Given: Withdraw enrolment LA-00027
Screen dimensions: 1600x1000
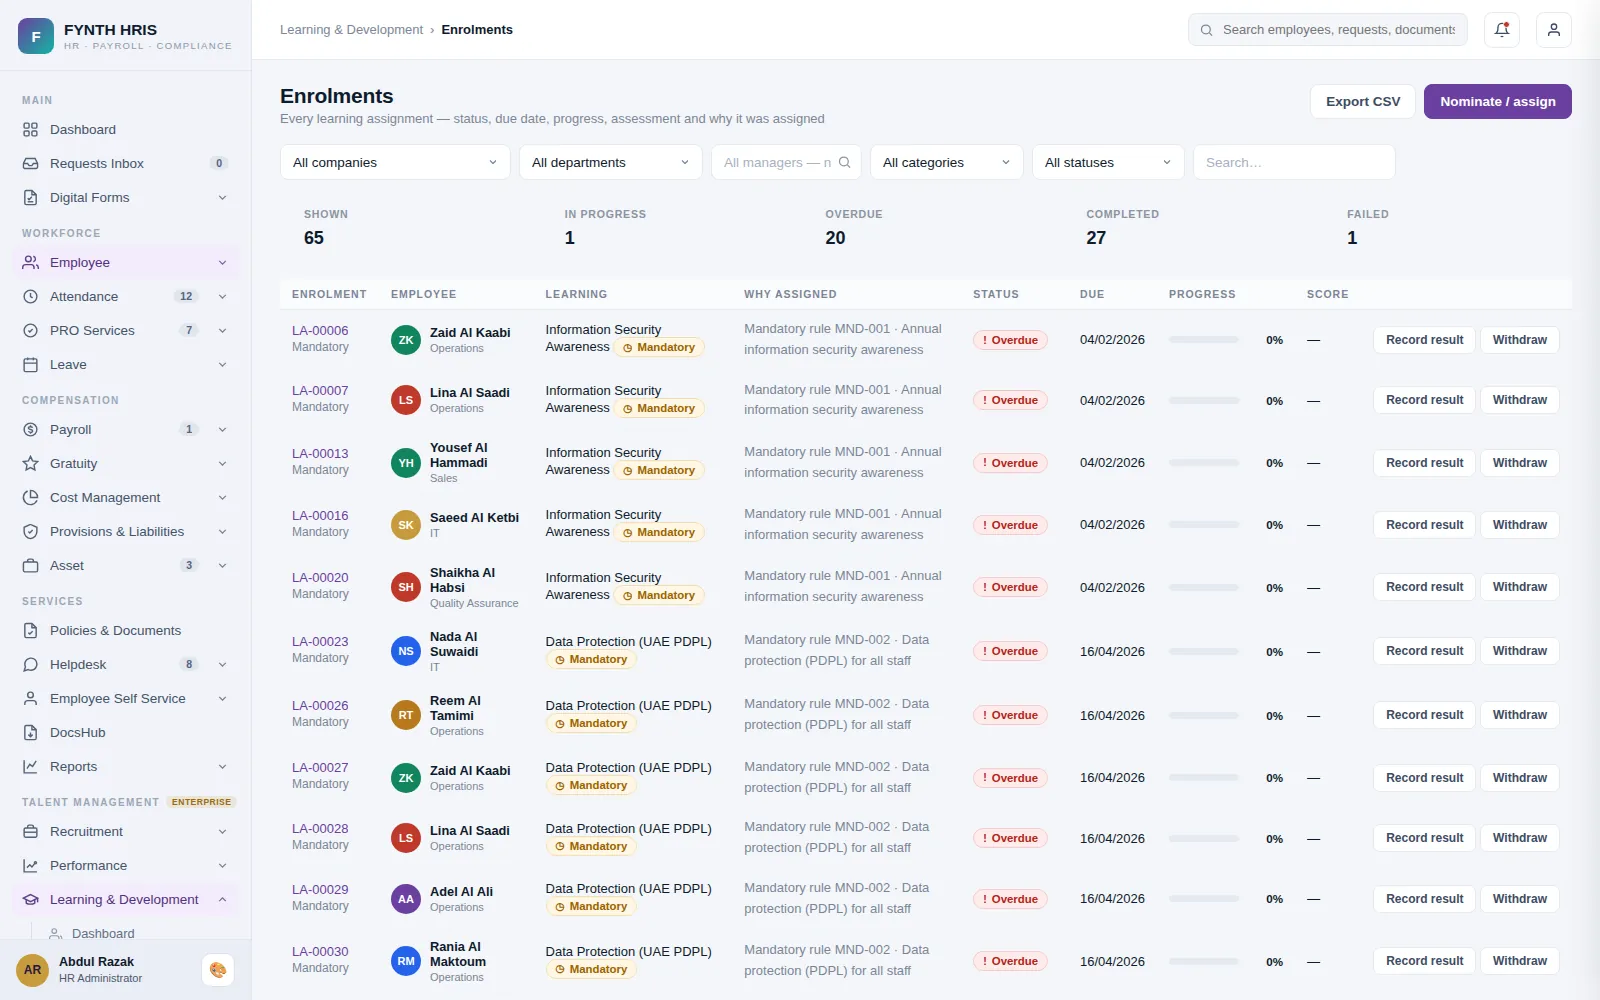Looking at the screenshot, I should coord(1520,778).
